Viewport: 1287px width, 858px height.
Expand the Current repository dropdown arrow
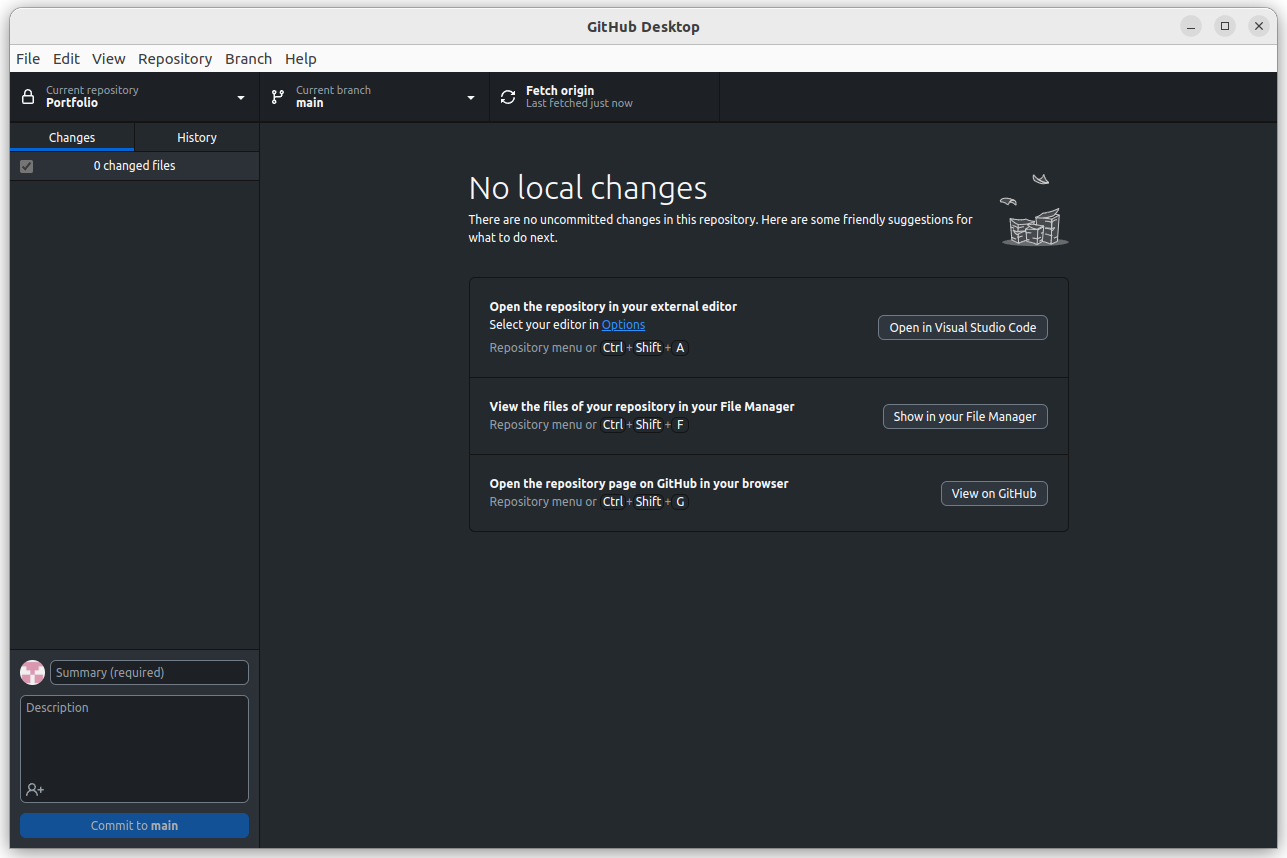241,97
